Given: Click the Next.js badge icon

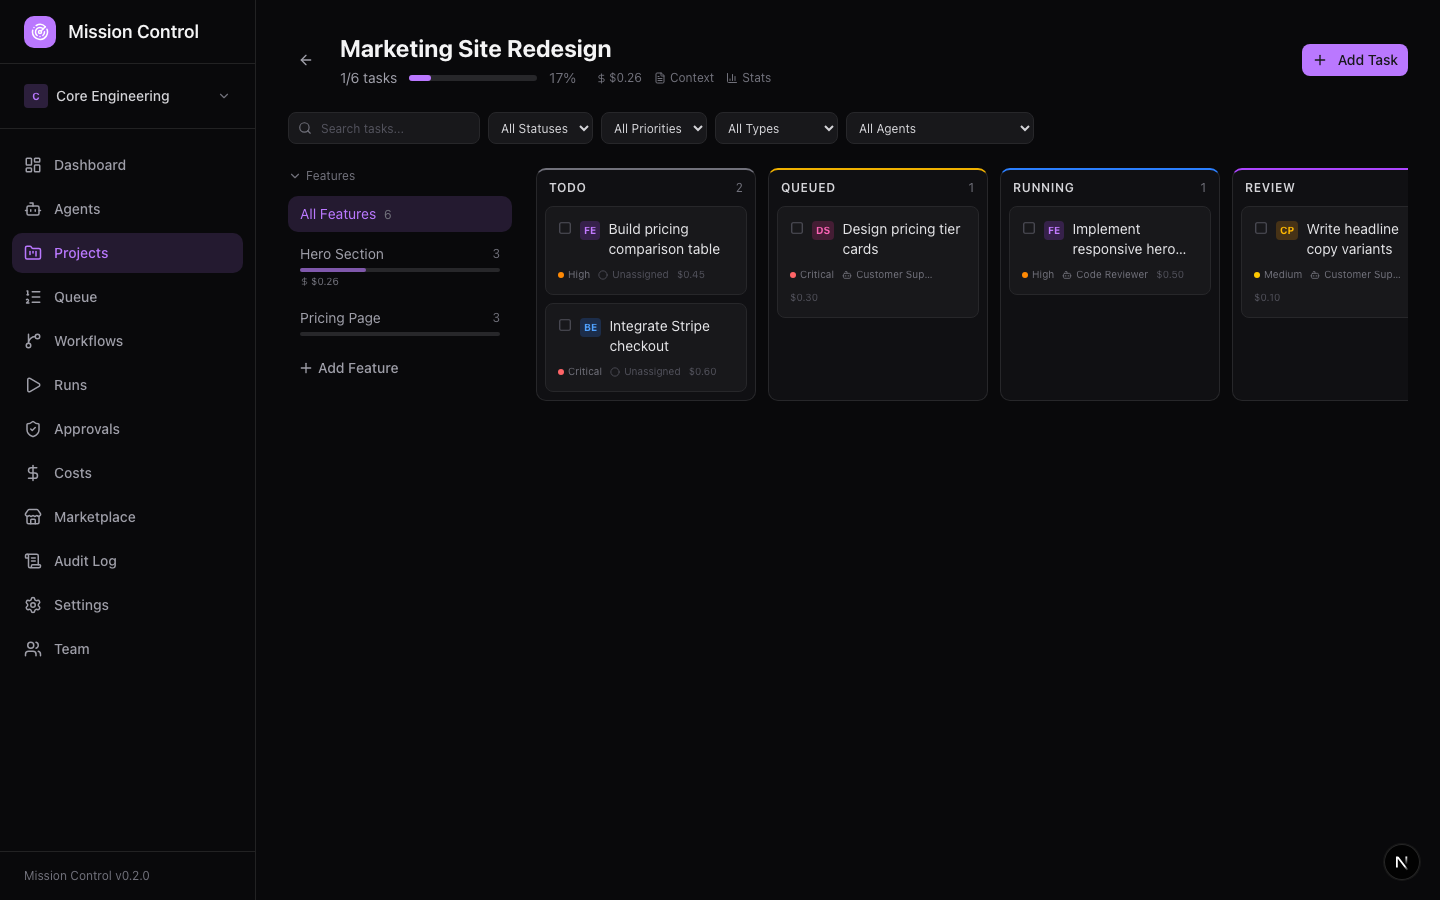Looking at the screenshot, I should click(1401, 862).
